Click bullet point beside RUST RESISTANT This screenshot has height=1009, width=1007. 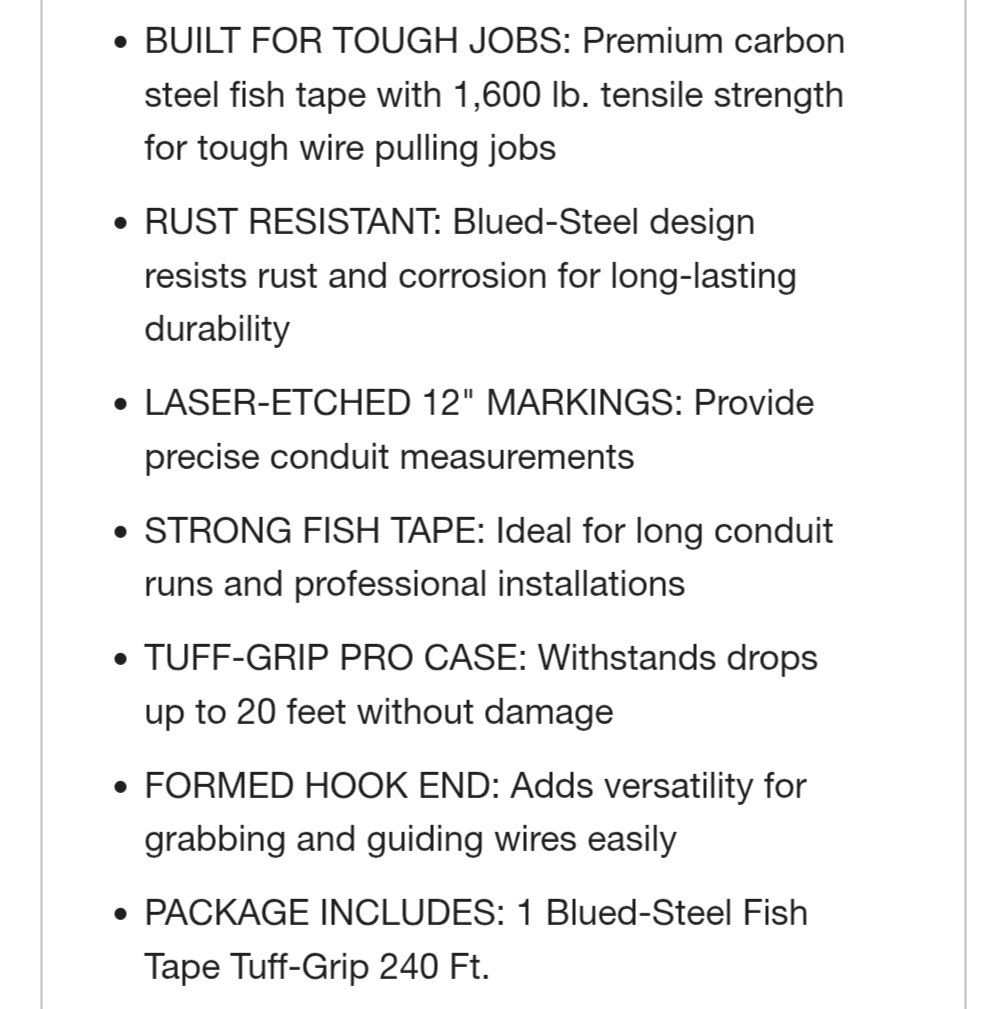click(x=120, y=224)
